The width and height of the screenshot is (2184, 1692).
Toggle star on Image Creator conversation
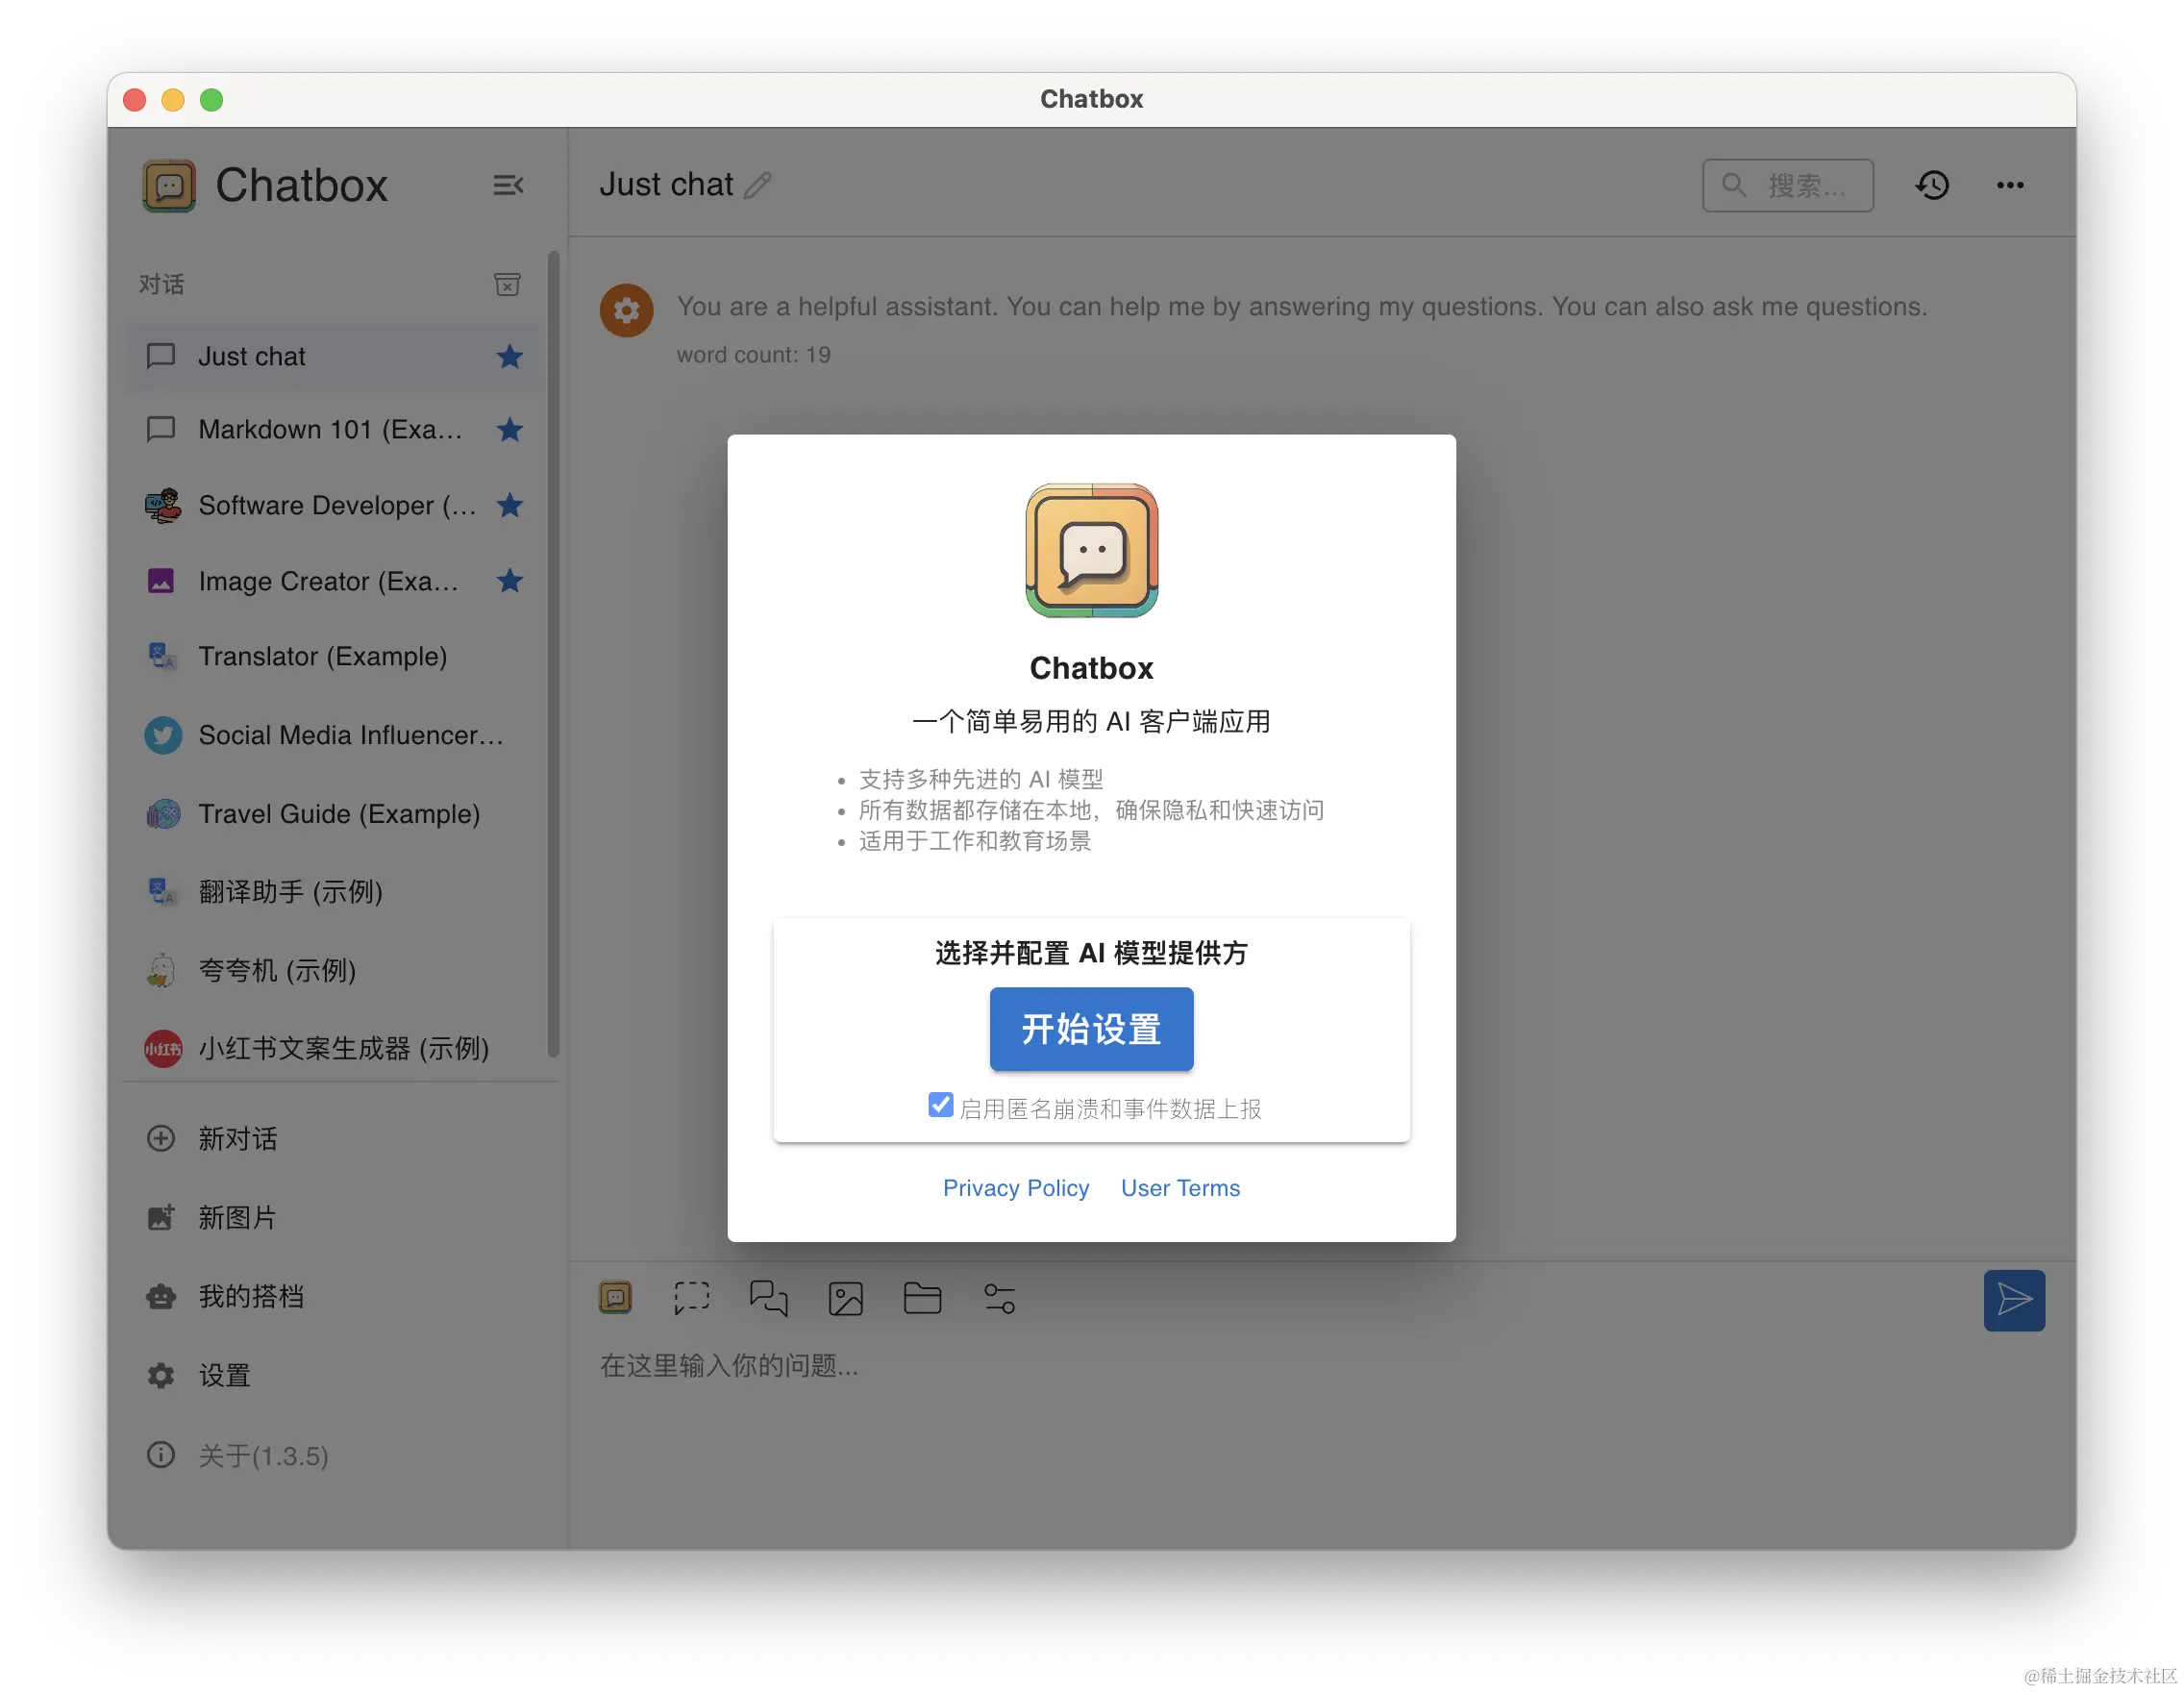[510, 581]
